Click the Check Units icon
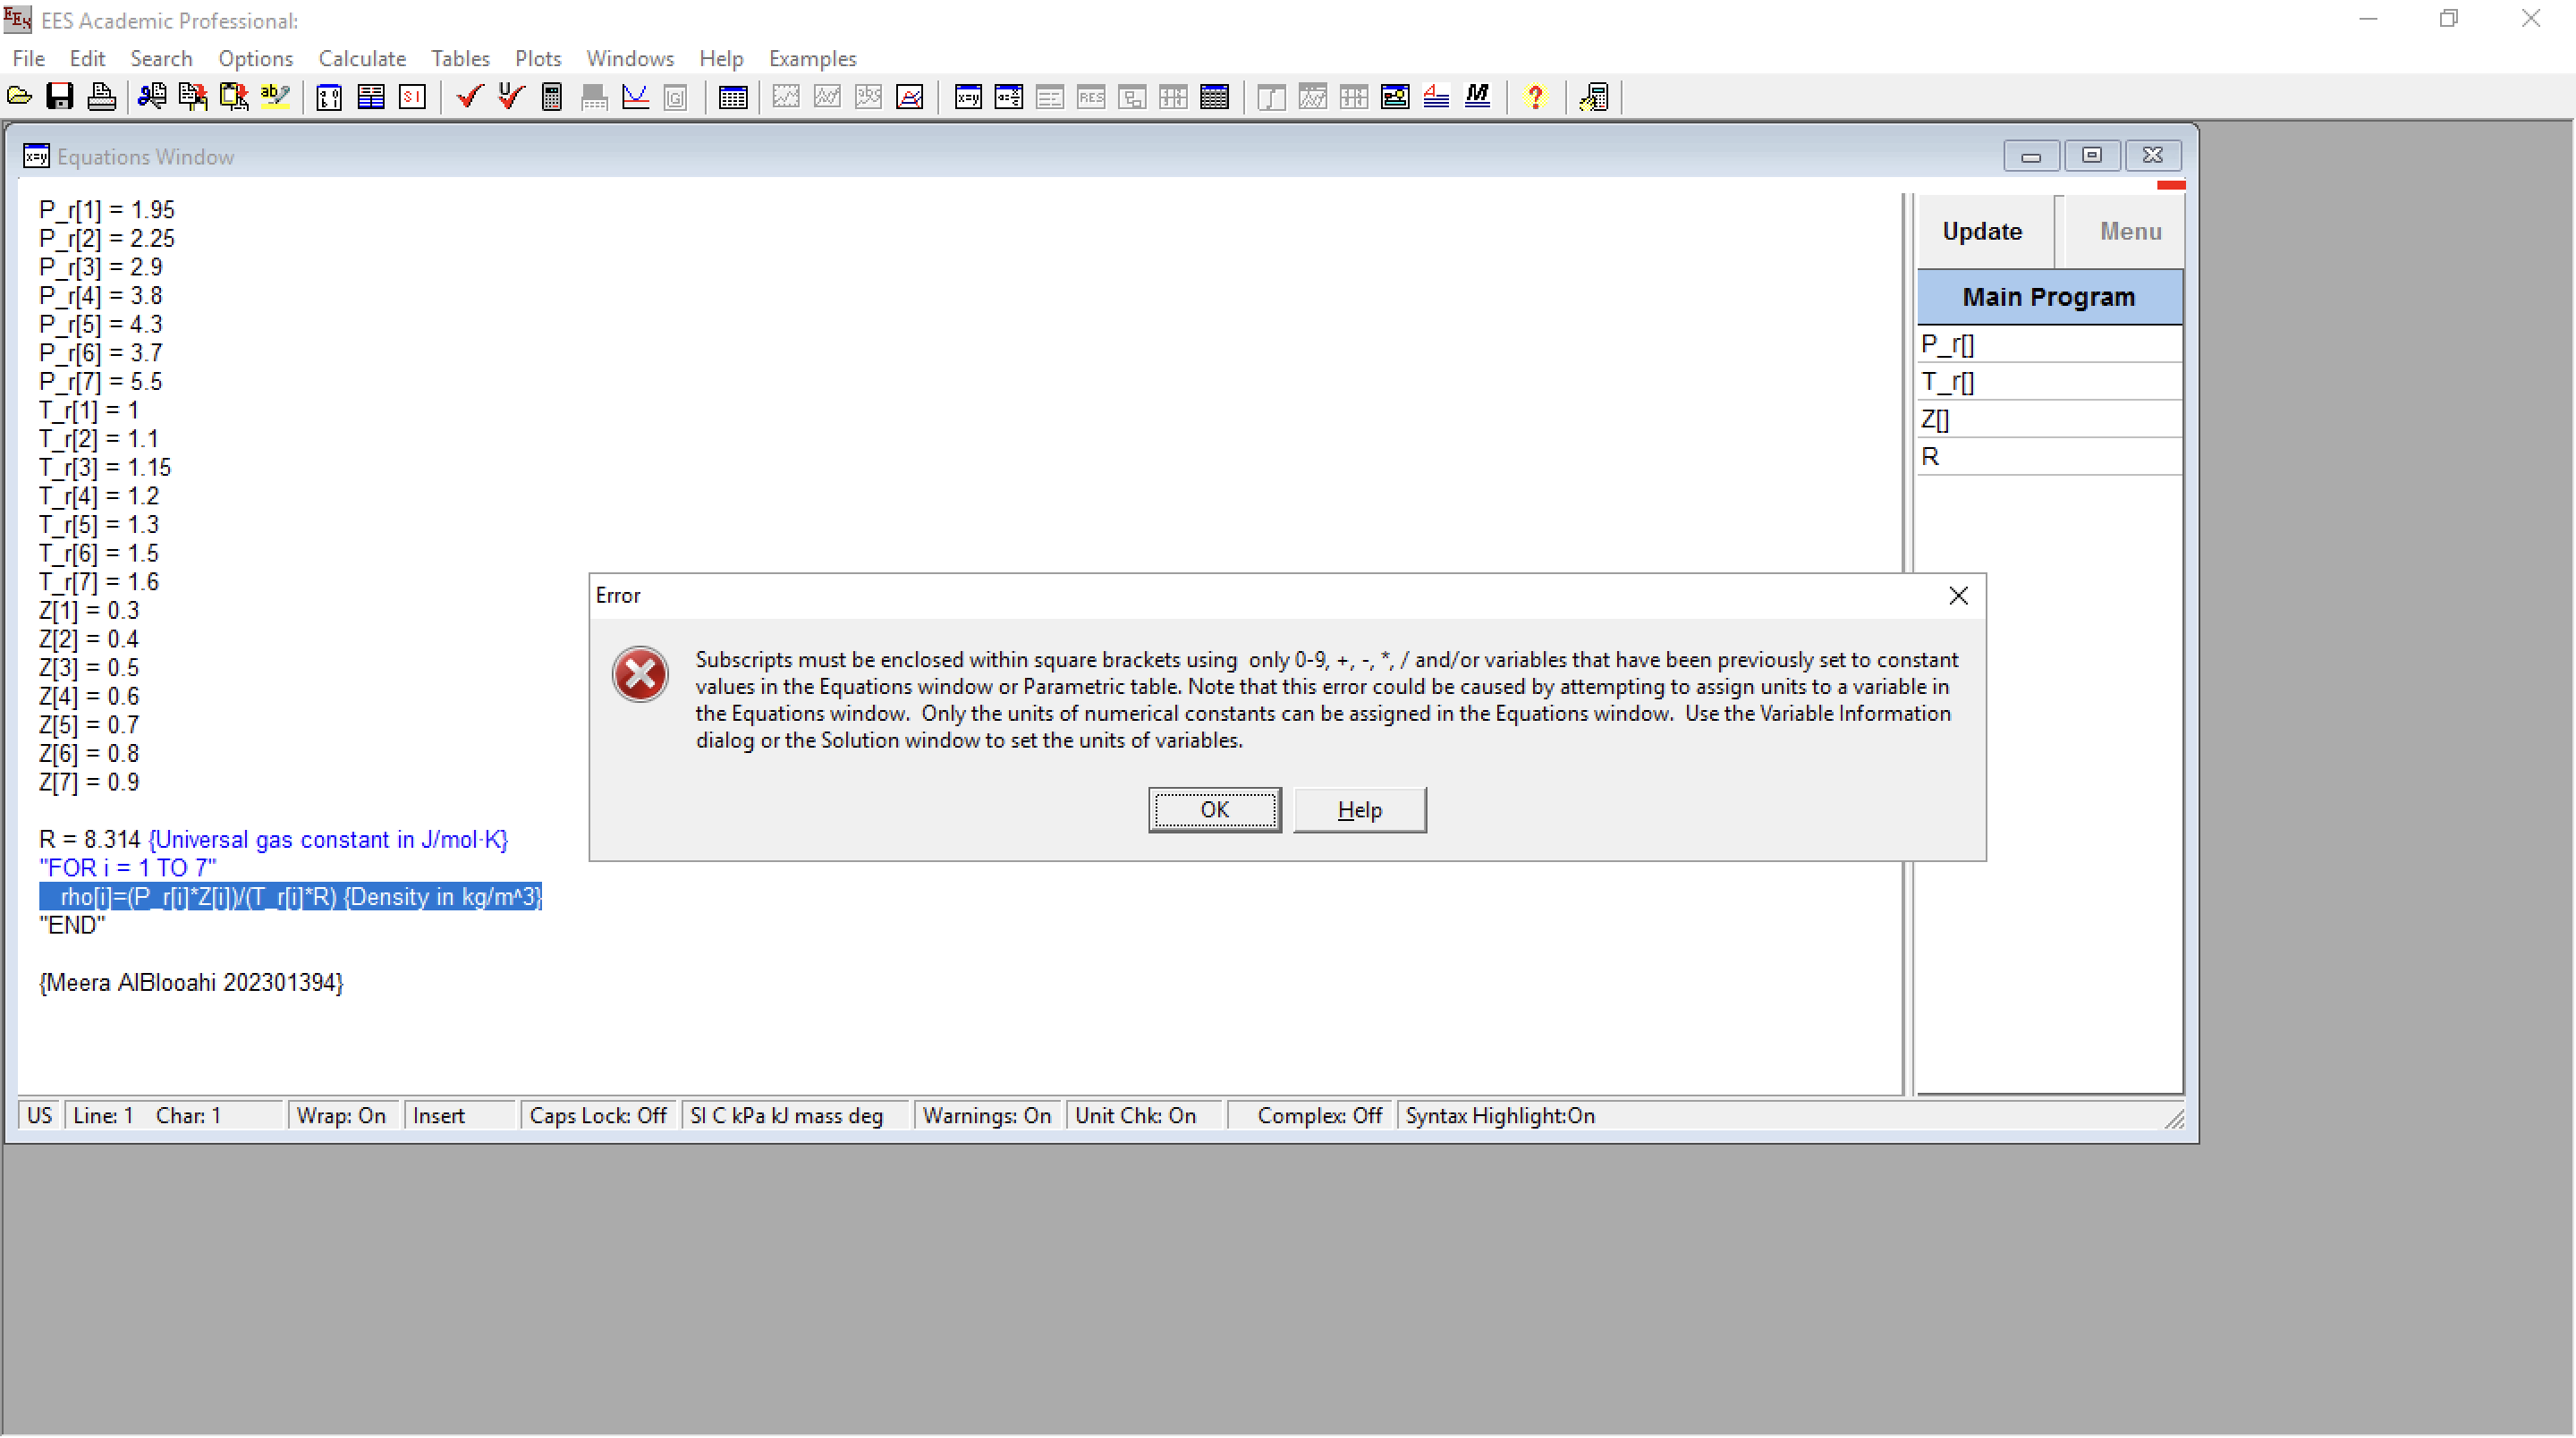The image size is (2576, 1438). [x=511, y=97]
